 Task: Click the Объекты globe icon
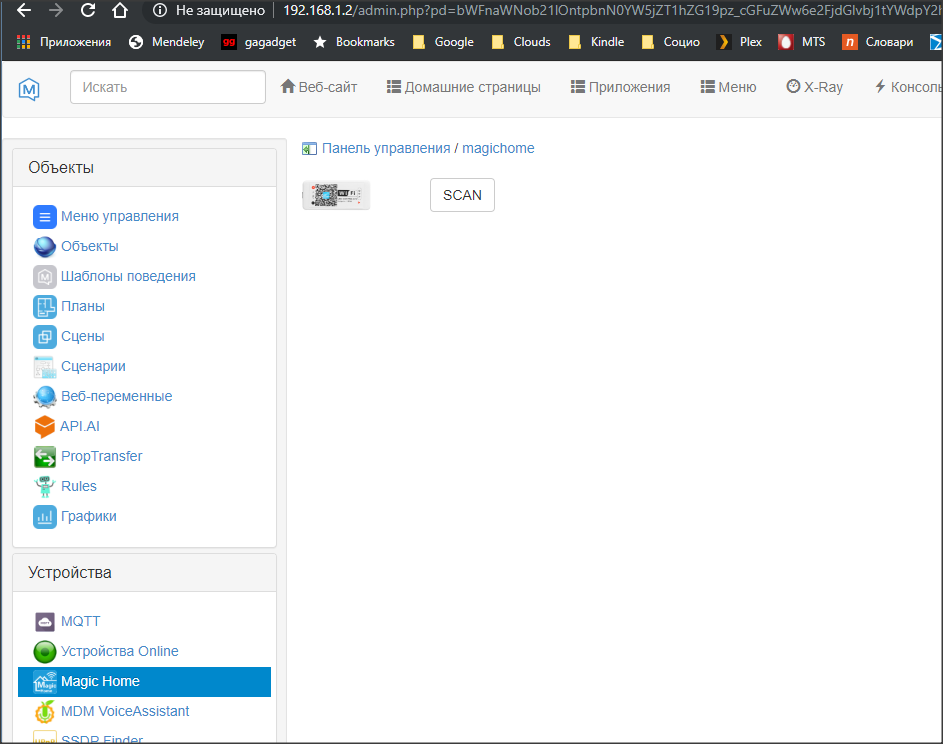[x=45, y=247]
